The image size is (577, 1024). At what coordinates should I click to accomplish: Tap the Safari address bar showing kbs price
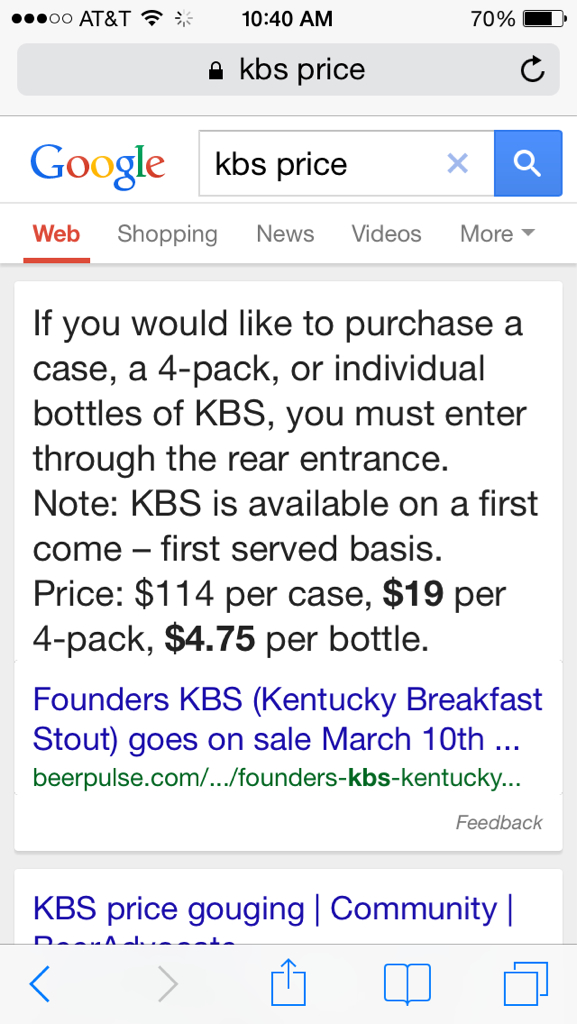(x=288, y=69)
